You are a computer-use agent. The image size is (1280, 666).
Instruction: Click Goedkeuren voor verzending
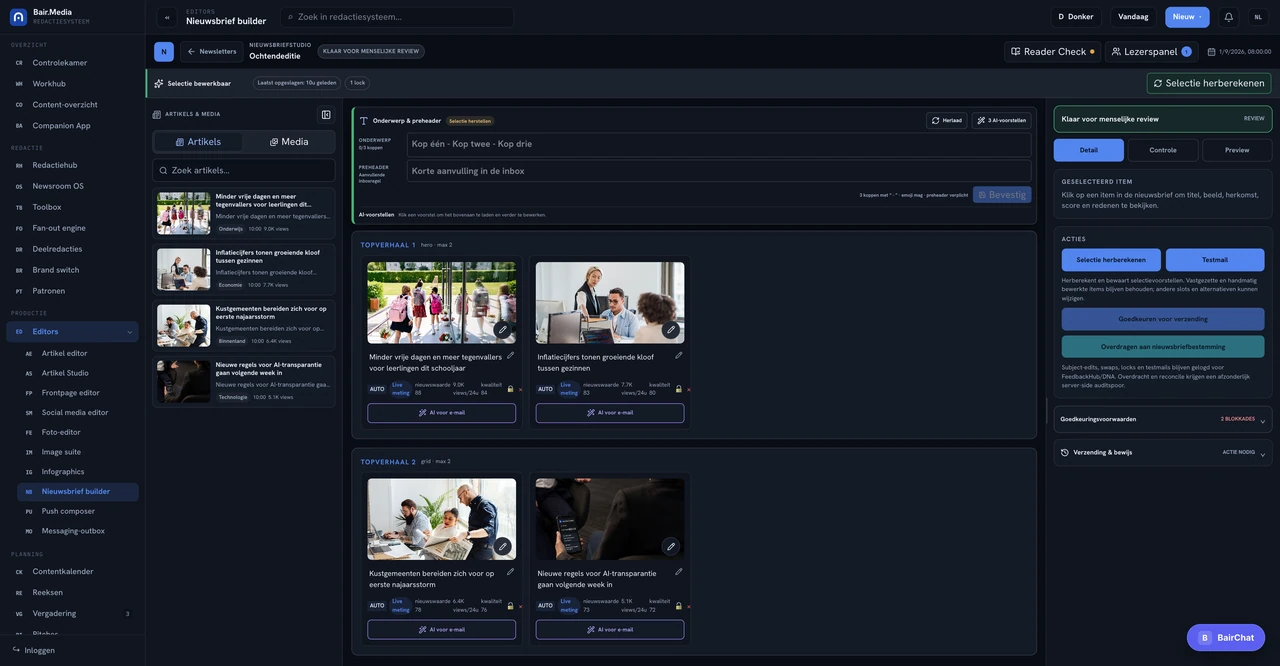(x=1163, y=319)
